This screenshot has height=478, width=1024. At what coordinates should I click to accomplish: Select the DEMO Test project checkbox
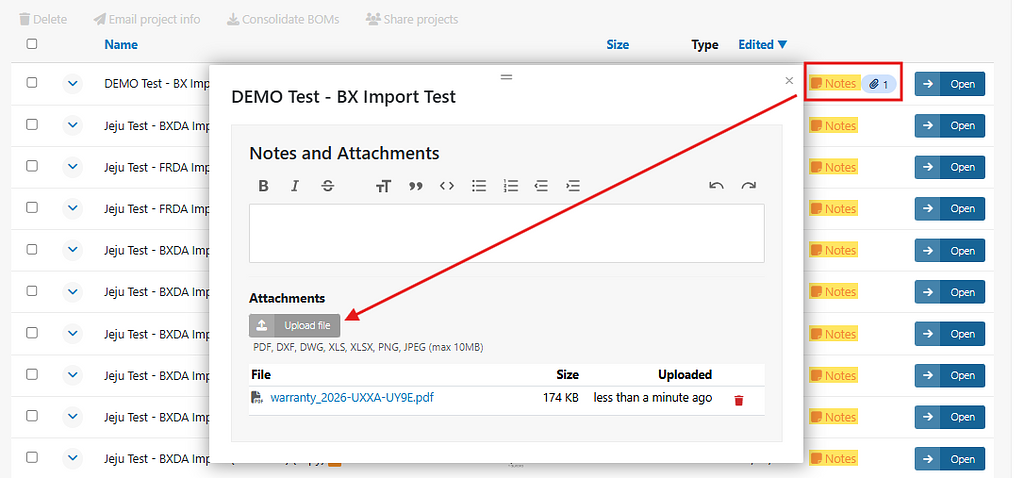coord(32,83)
